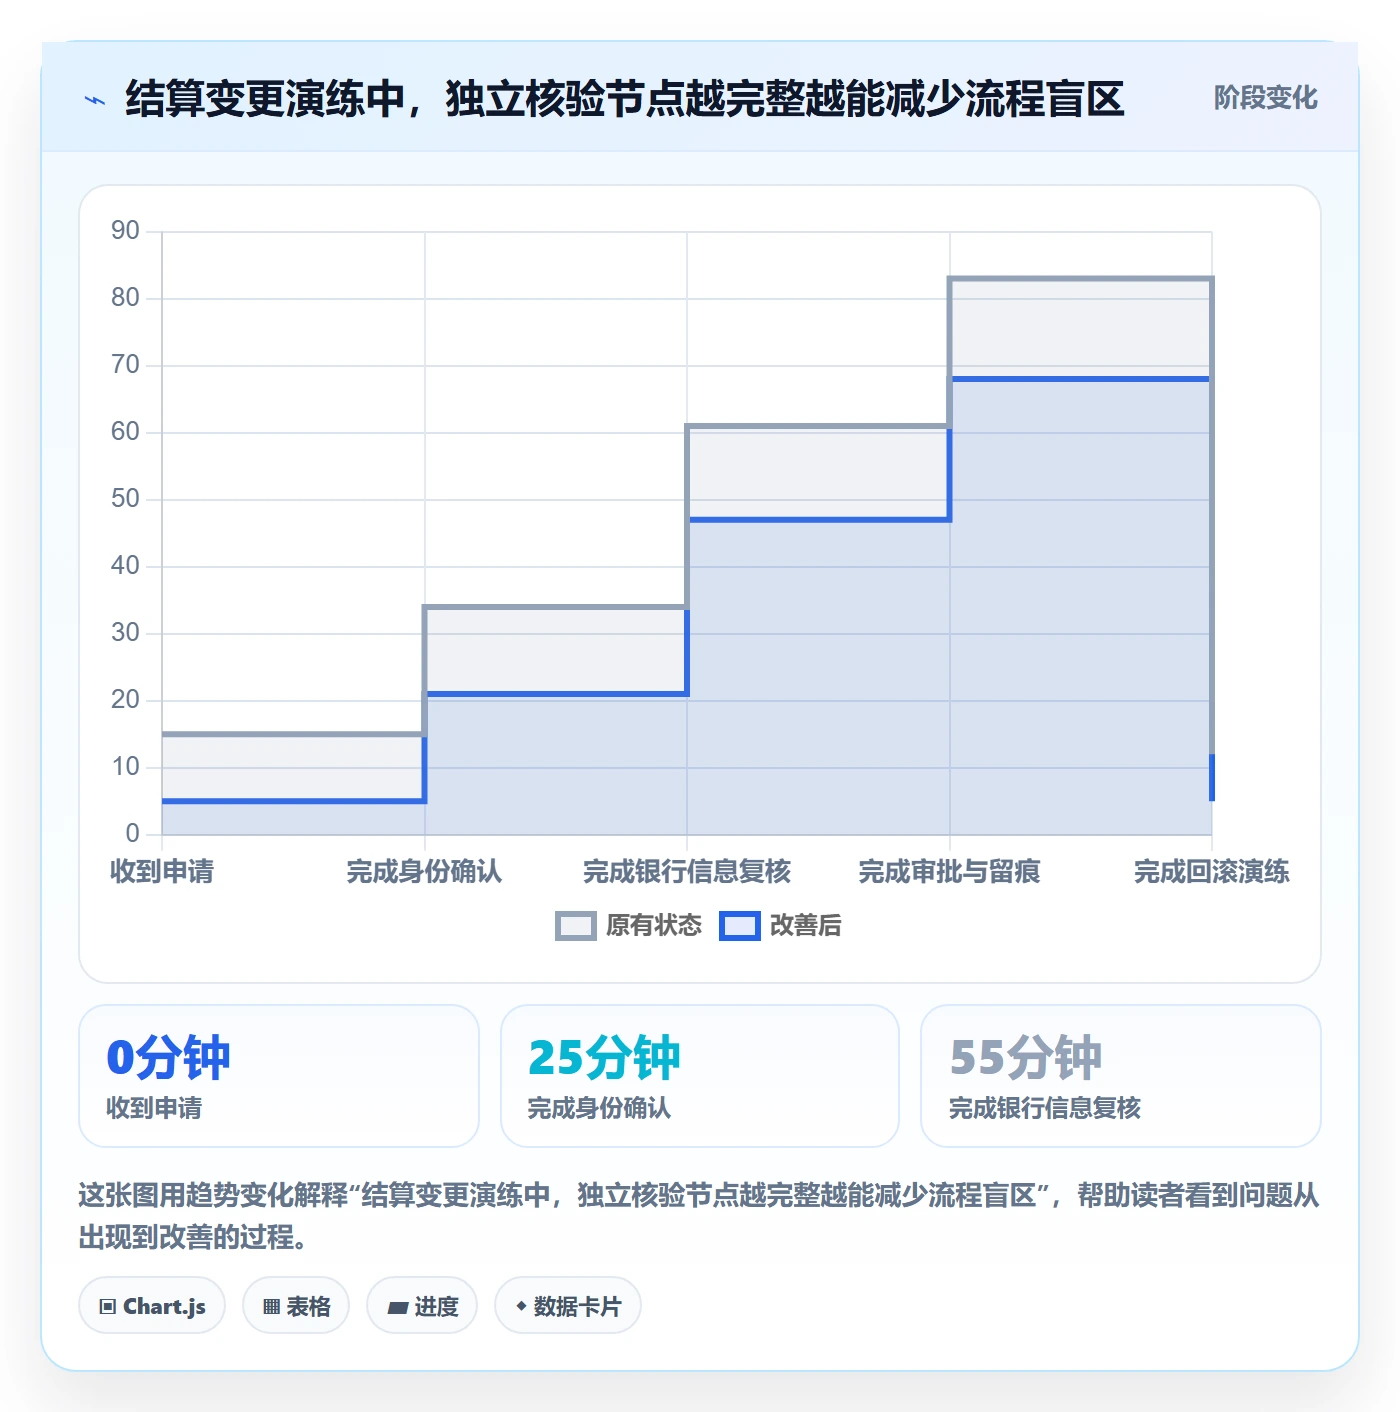Click the 55分钟 value text
This screenshot has height=1412, width=1400.
pyautogui.click(x=1025, y=1058)
